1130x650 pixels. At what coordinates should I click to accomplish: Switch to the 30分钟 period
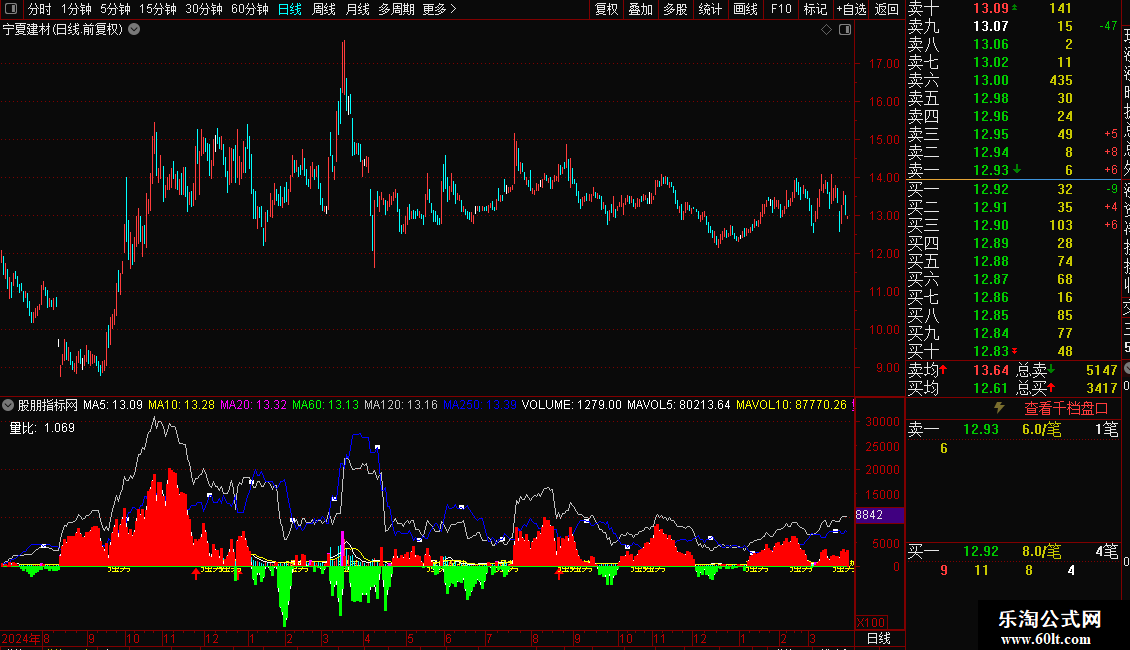204,9
